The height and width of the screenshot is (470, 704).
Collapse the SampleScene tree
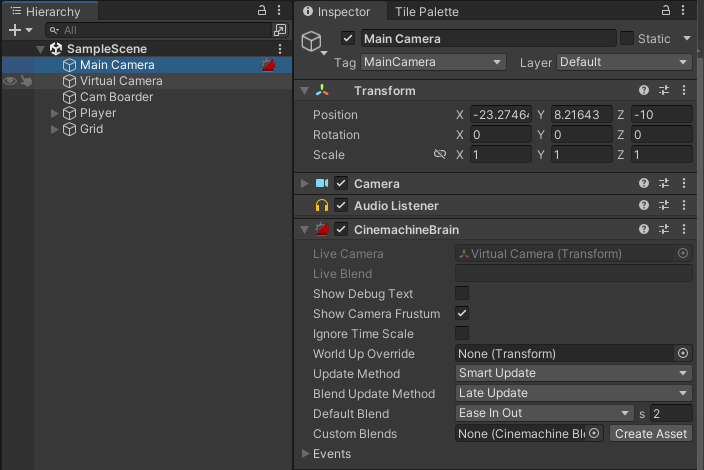click(x=40, y=49)
